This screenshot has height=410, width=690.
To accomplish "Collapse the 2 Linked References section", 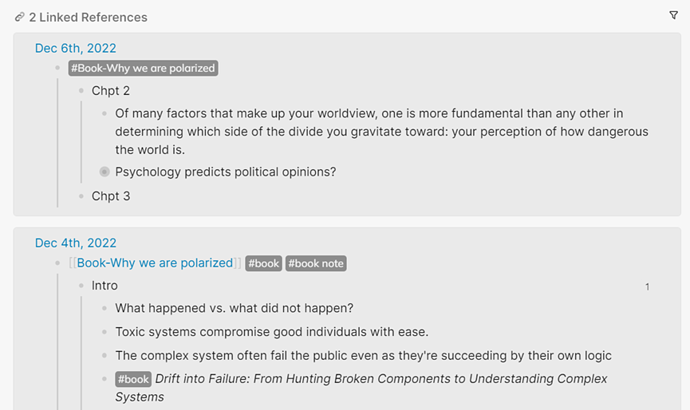I will [x=88, y=17].
